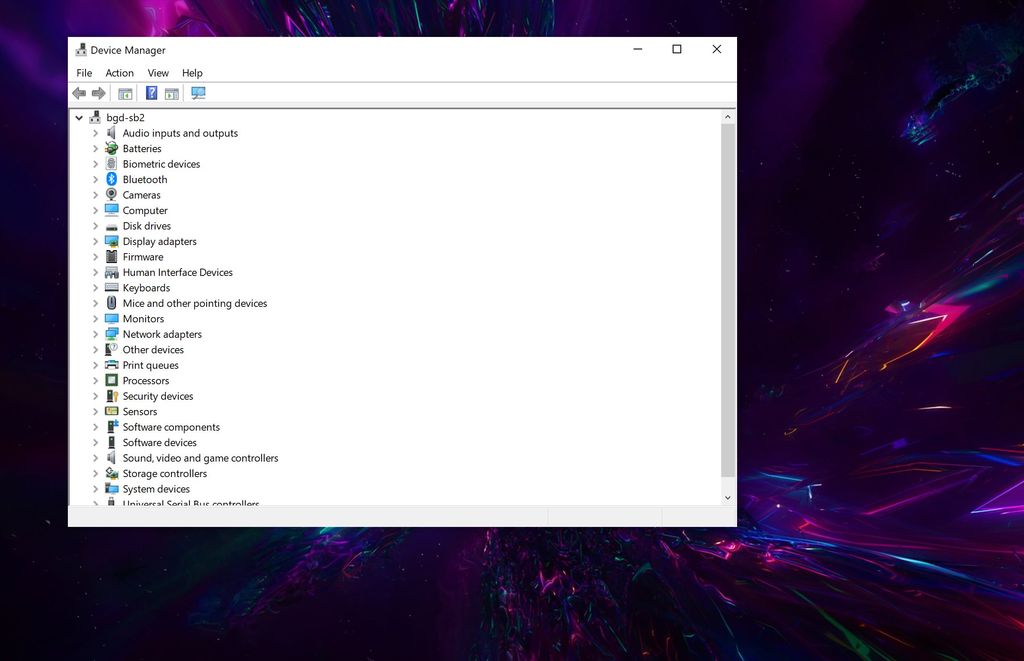
Task: Select the Firmware label
Action: (143, 257)
